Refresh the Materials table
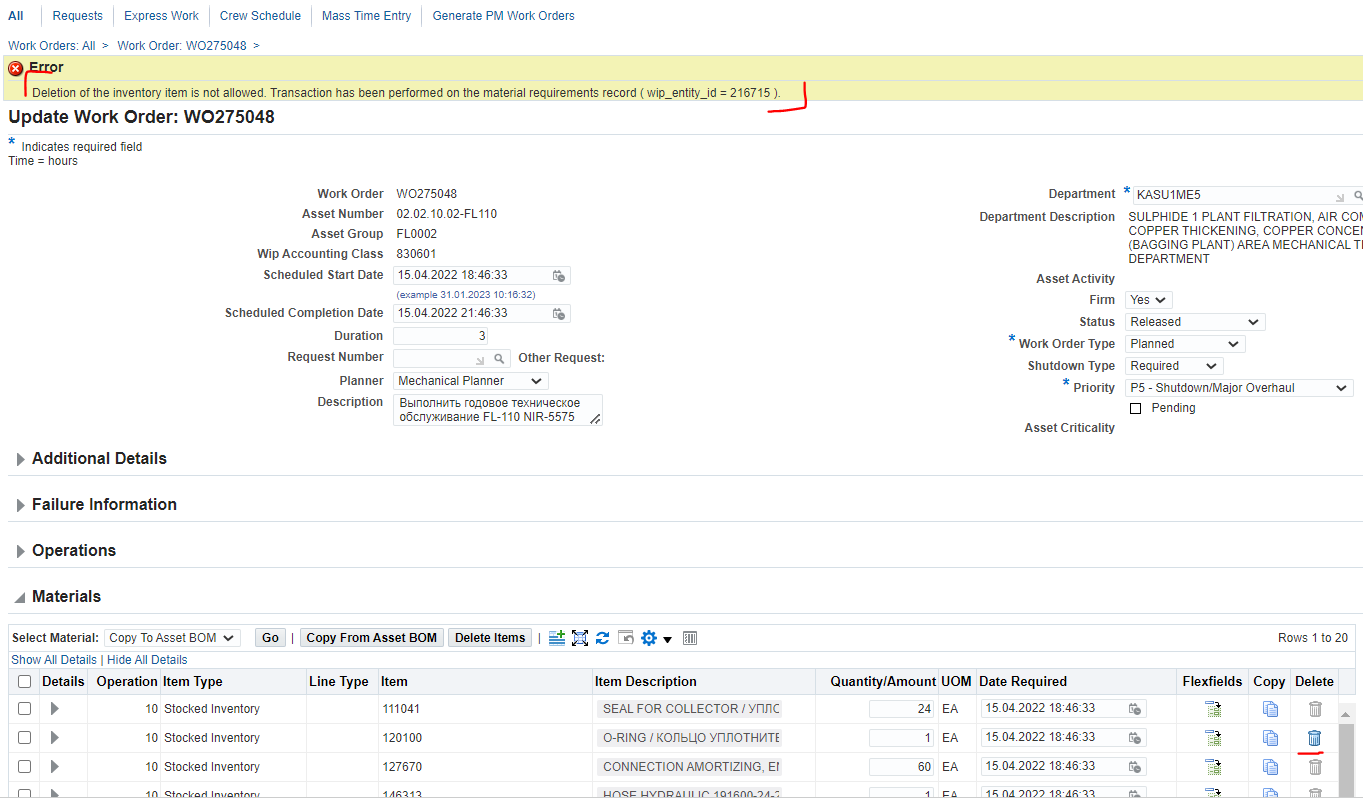This screenshot has width=1363, height=800. click(603, 637)
